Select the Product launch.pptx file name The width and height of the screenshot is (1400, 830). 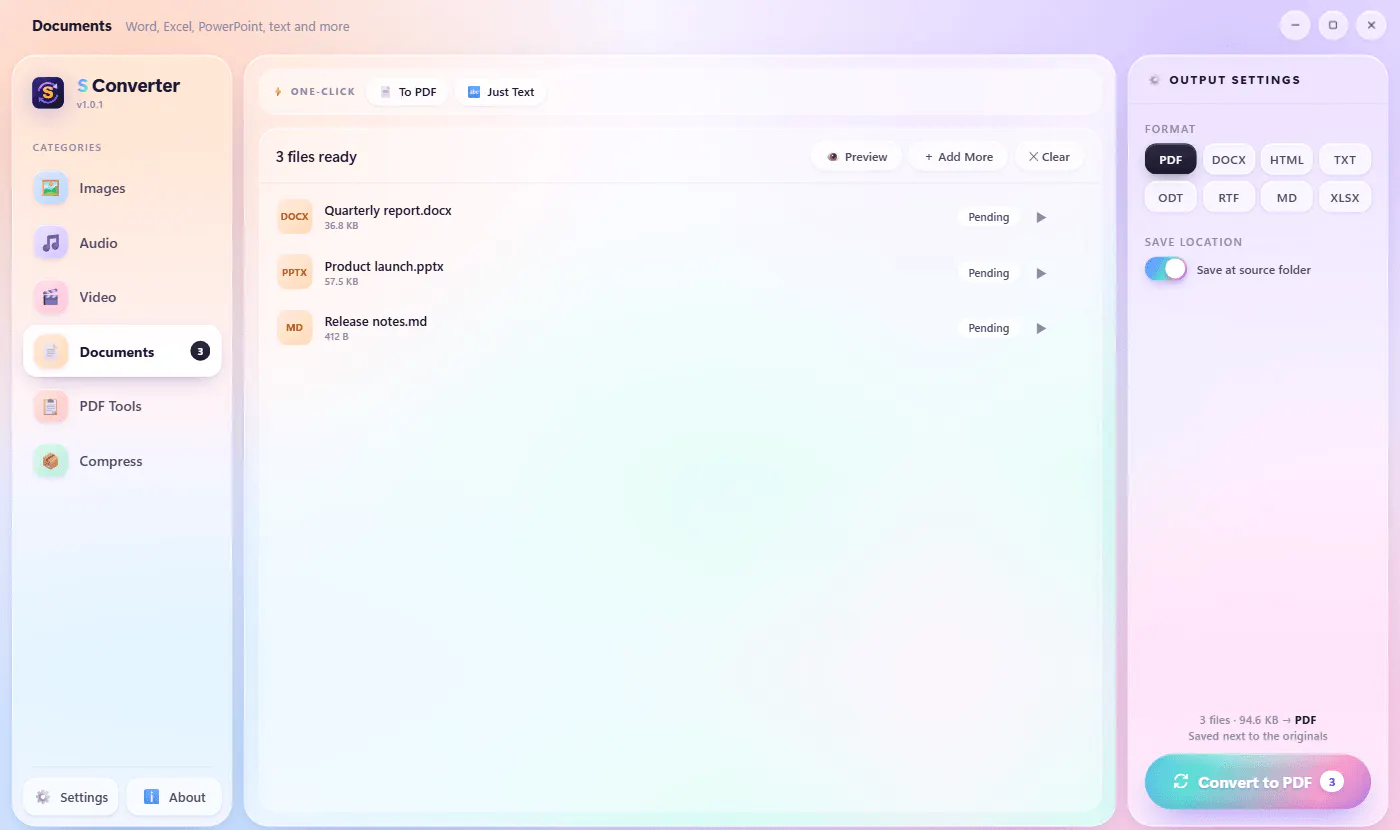click(x=384, y=266)
